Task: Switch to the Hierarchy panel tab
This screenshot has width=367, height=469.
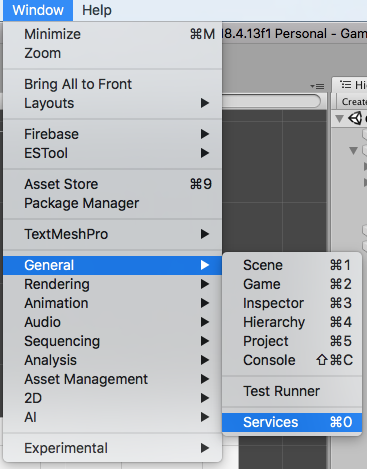Action: point(350,85)
